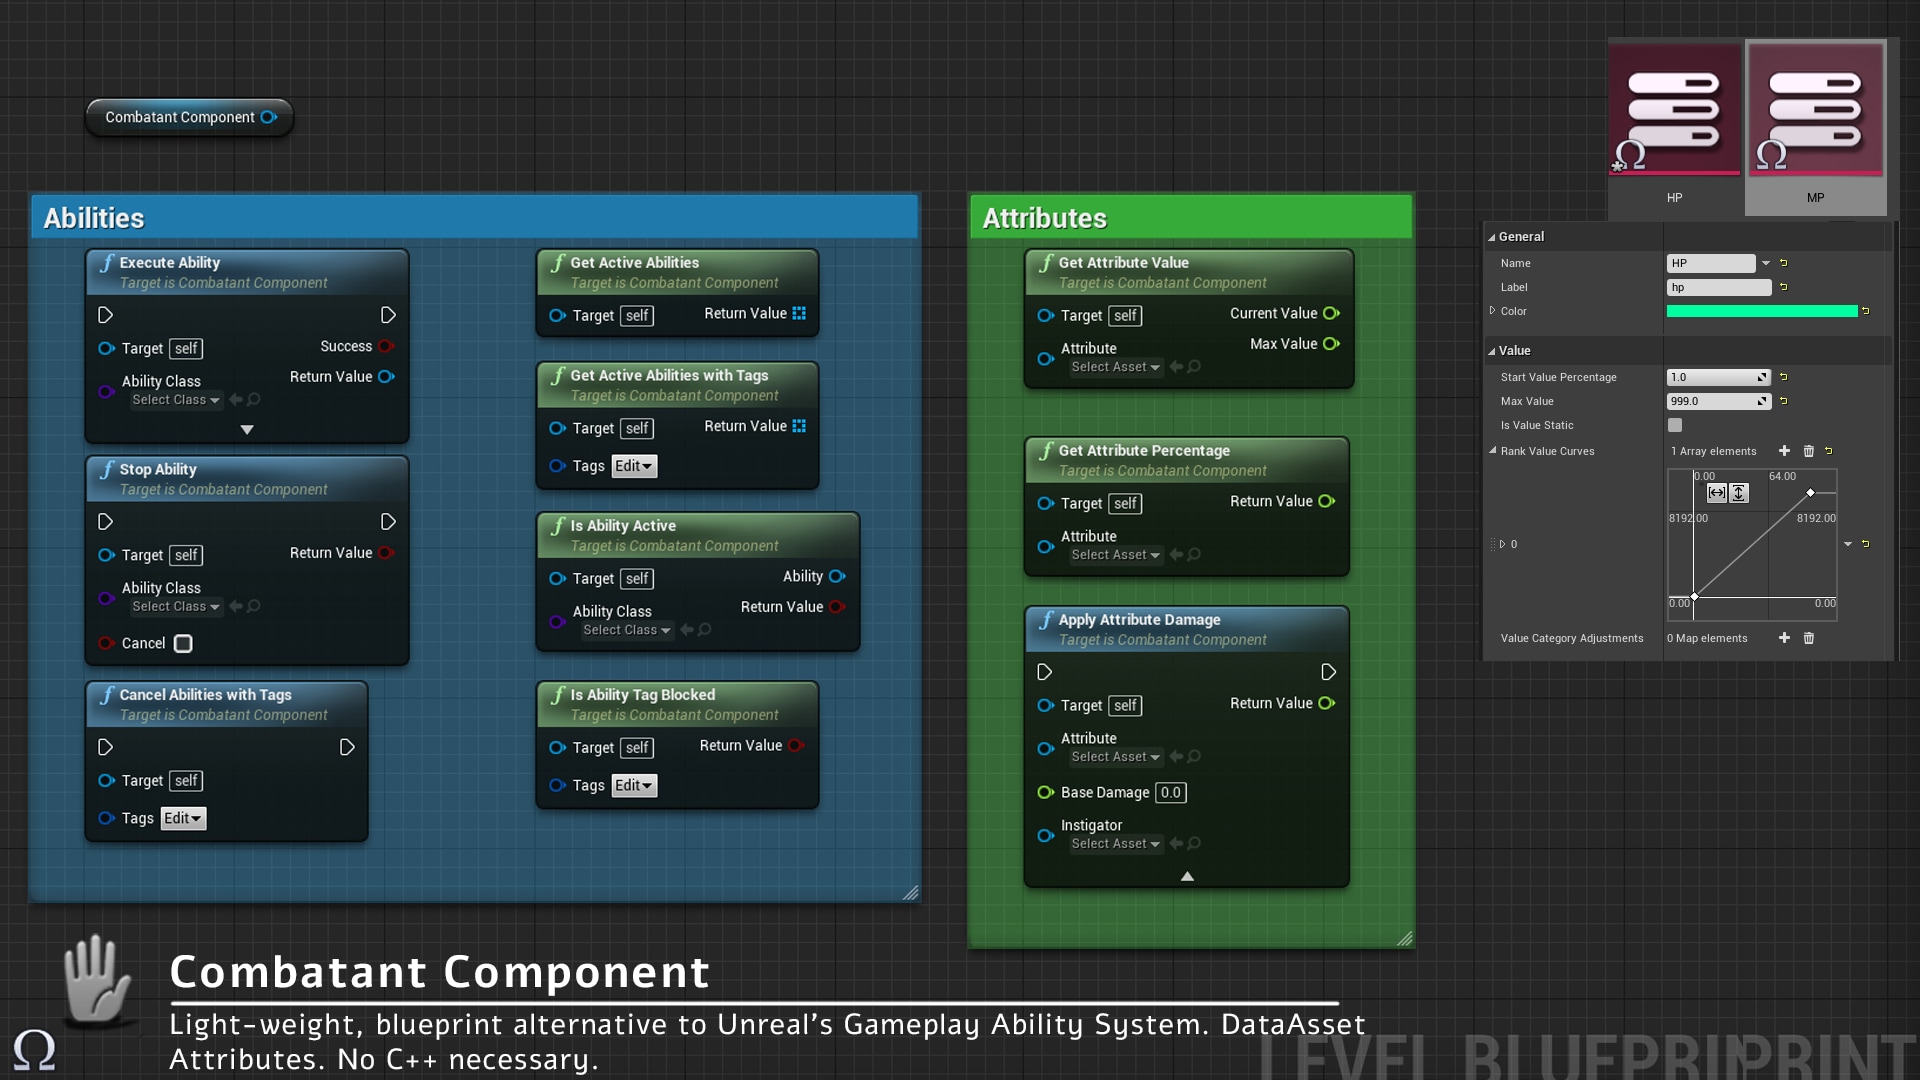This screenshot has height=1080, width=1920.
Task: Fit curve horizontally in the curve editor
Action: tap(1716, 493)
